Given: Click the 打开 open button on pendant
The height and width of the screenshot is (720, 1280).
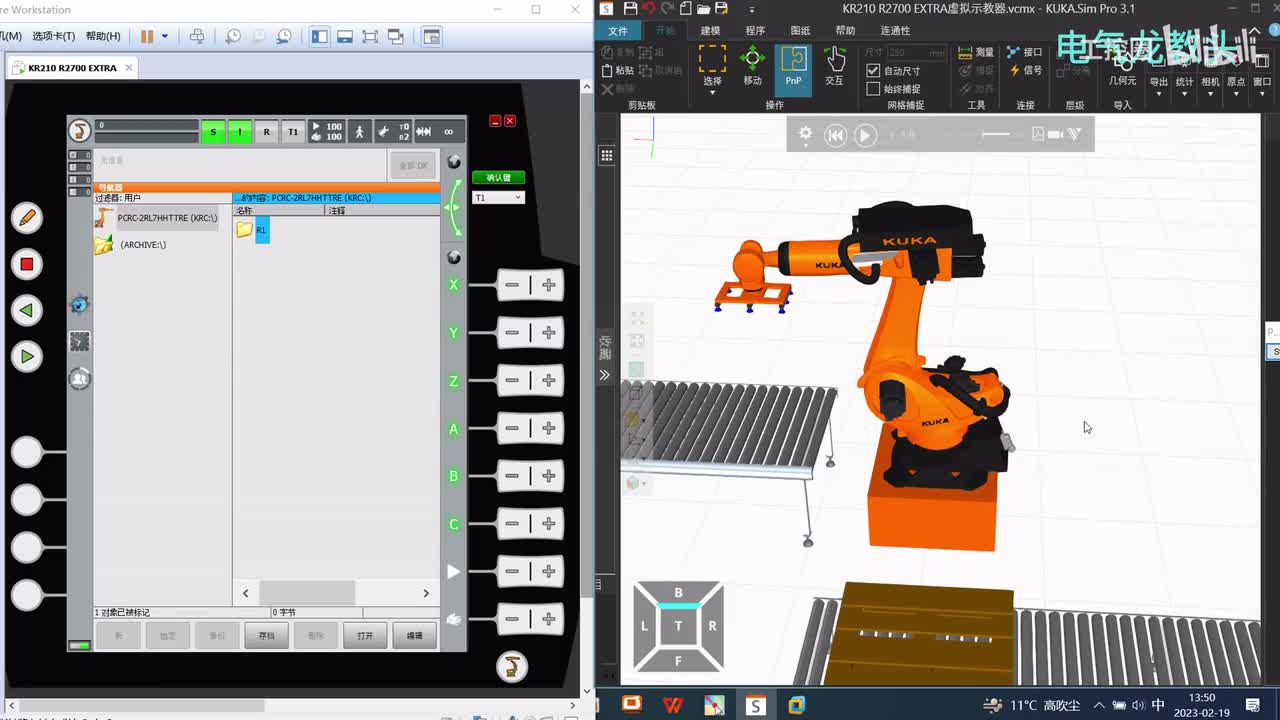Looking at the screenshot, I should point(365,635).
